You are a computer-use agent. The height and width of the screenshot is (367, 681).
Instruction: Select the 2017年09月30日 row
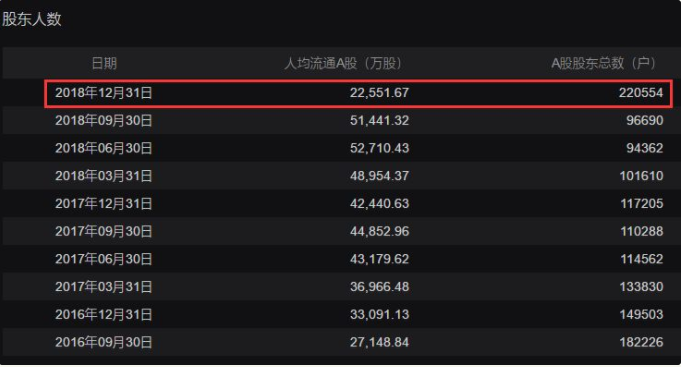tap(340, 231)
